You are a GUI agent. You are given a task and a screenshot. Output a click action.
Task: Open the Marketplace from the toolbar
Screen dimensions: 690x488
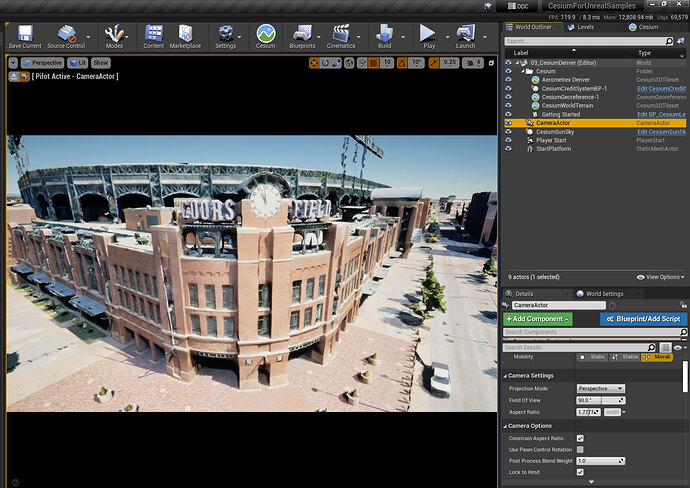tap(185, 33)
